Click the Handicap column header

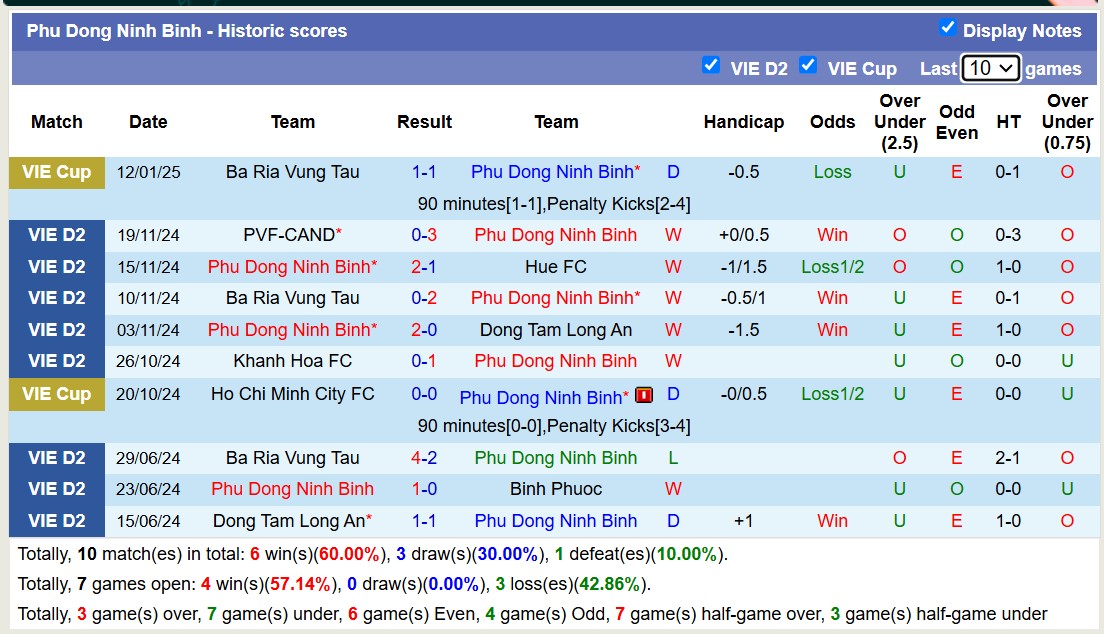[744, 122]
